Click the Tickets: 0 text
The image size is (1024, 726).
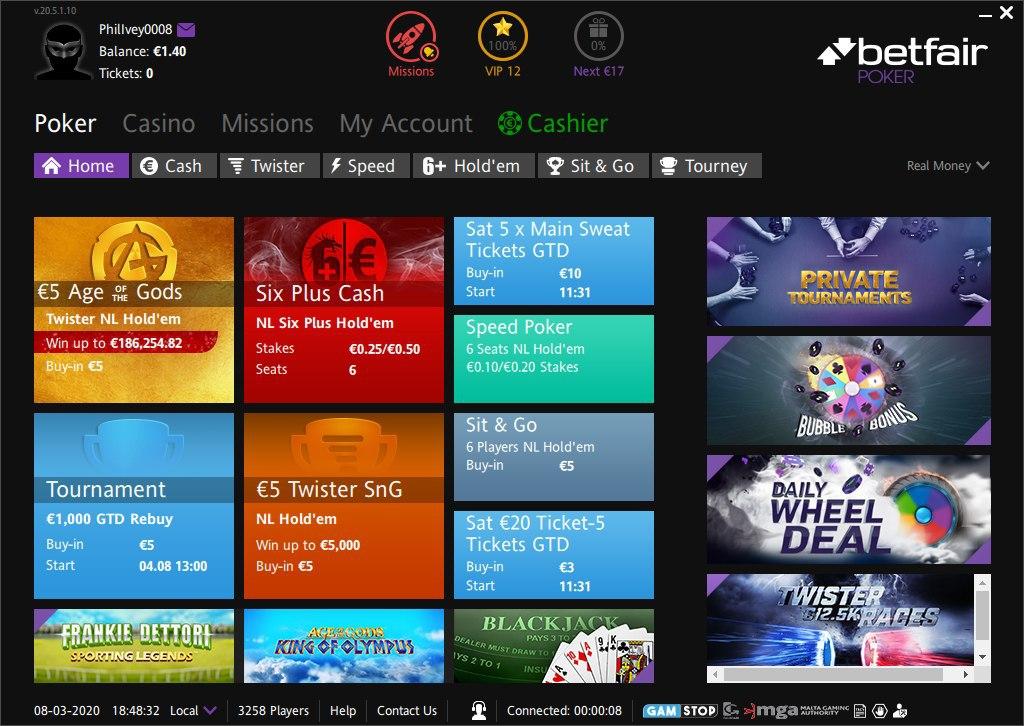[x=126, y=73]
